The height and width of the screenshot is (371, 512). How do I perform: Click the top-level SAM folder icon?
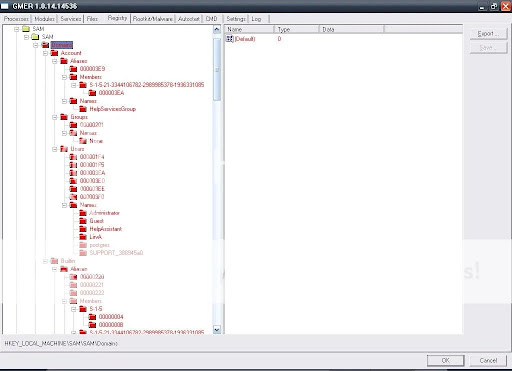pyautogui.click(x=26, y=29)
